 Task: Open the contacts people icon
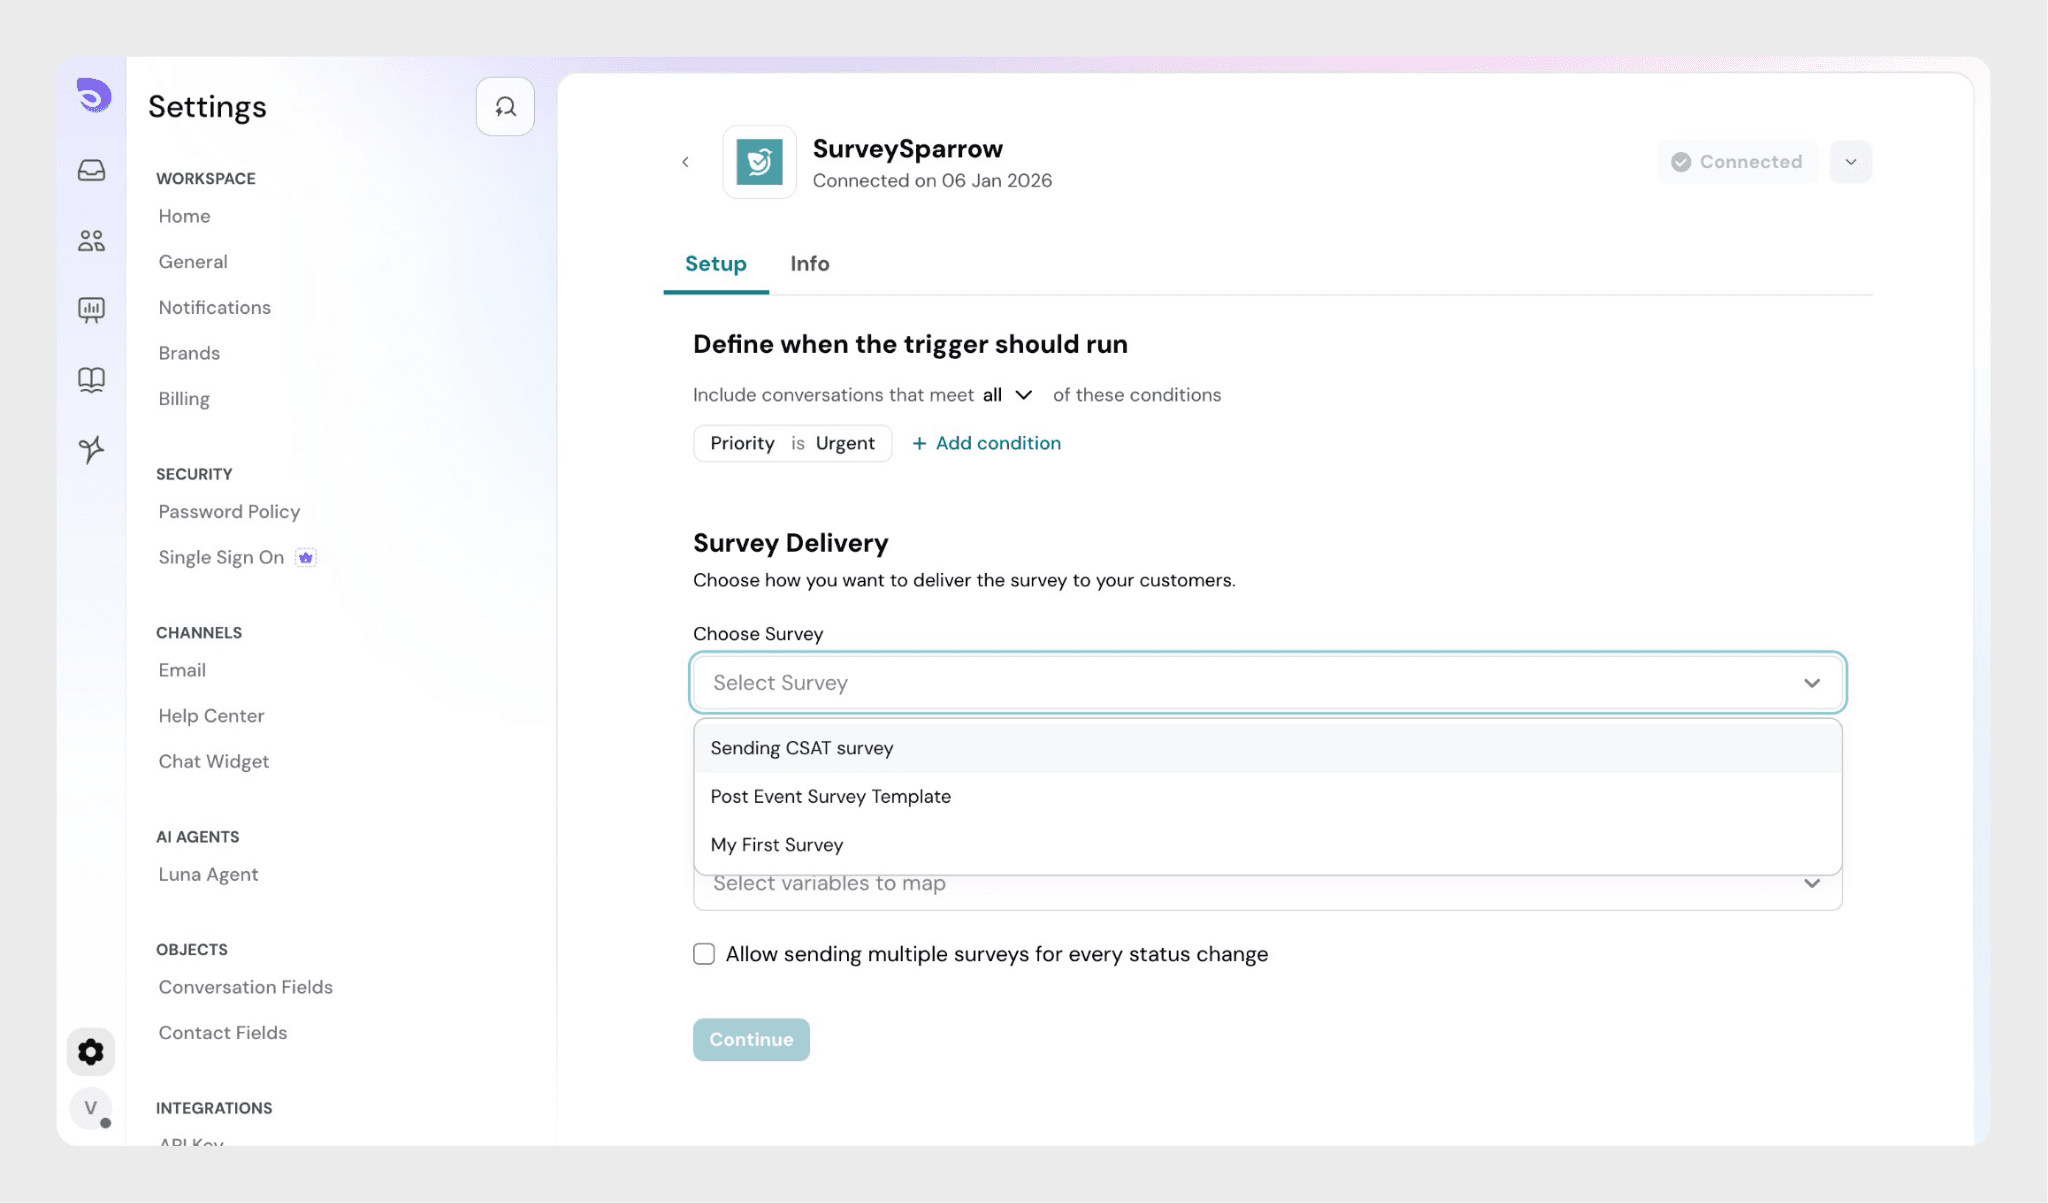pos(91,240)
